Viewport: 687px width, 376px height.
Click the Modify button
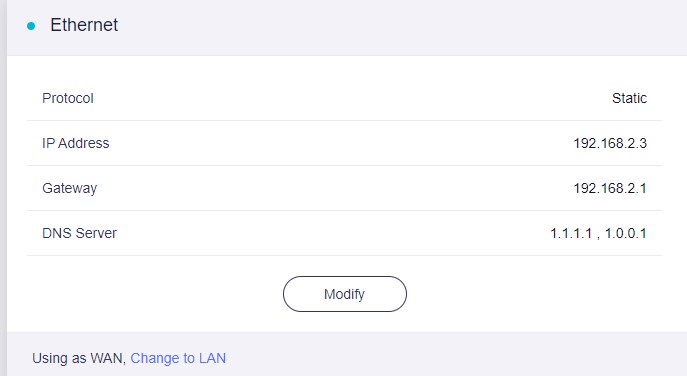click(345, 294)
